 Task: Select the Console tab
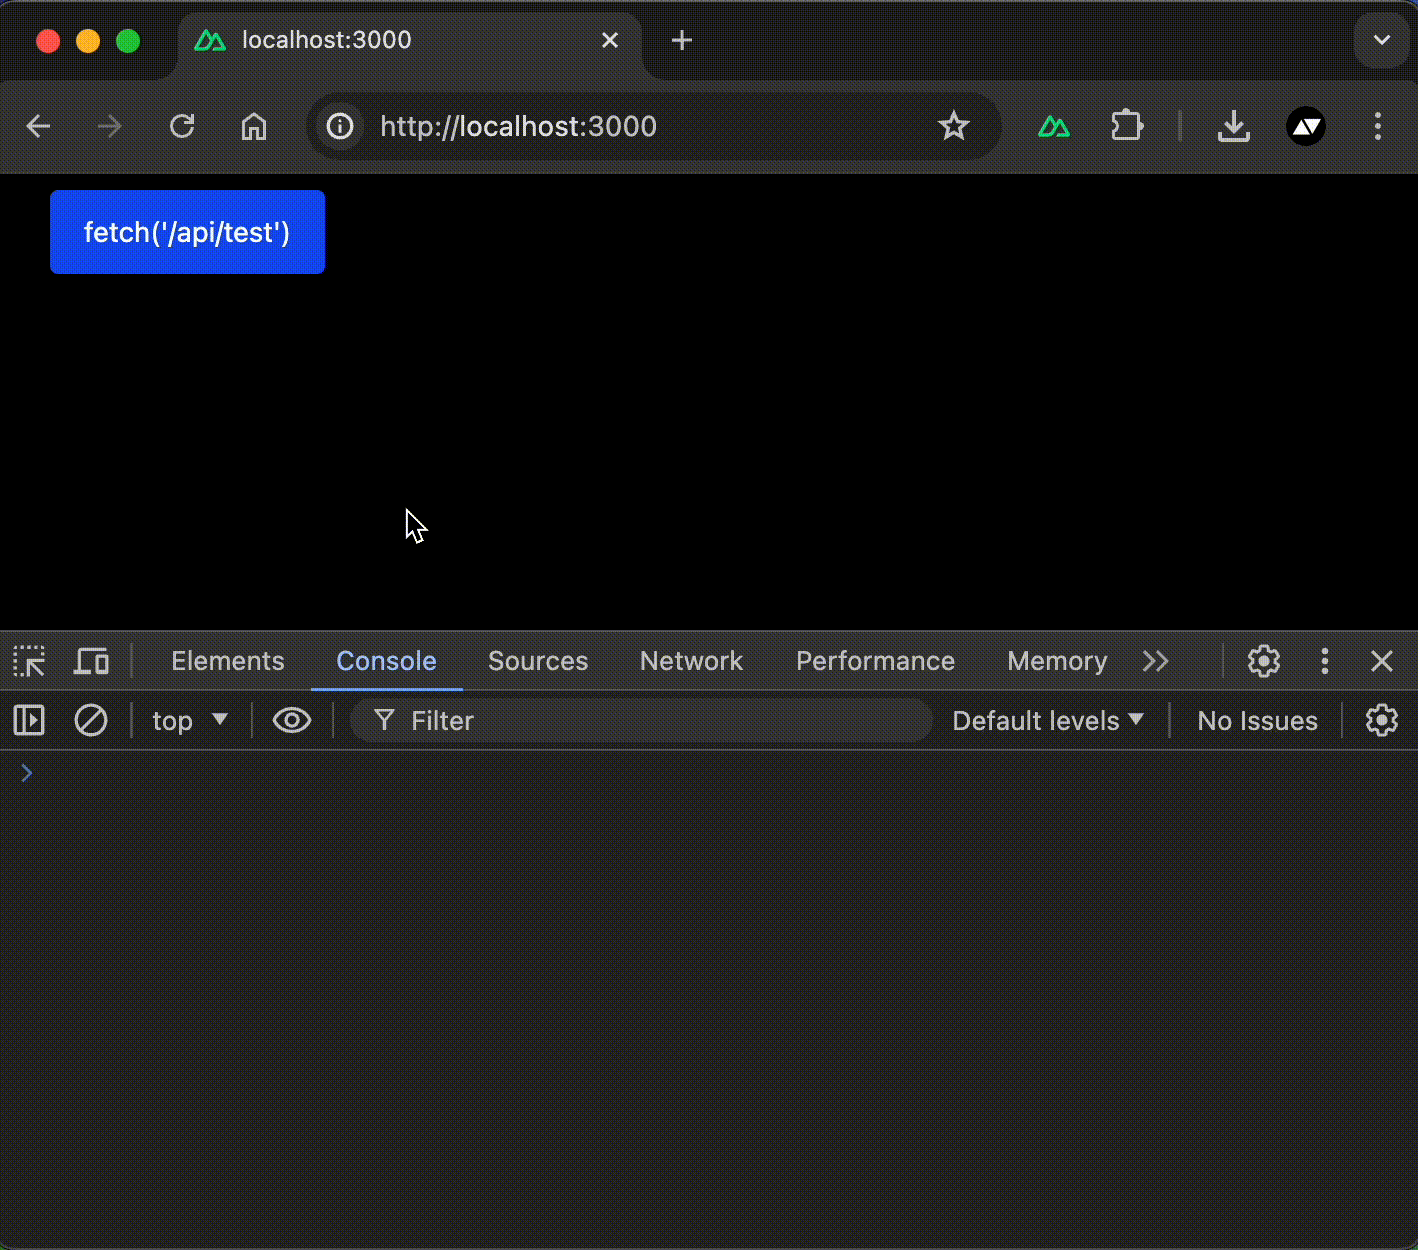pyautogui.click(x=387, y=661)
